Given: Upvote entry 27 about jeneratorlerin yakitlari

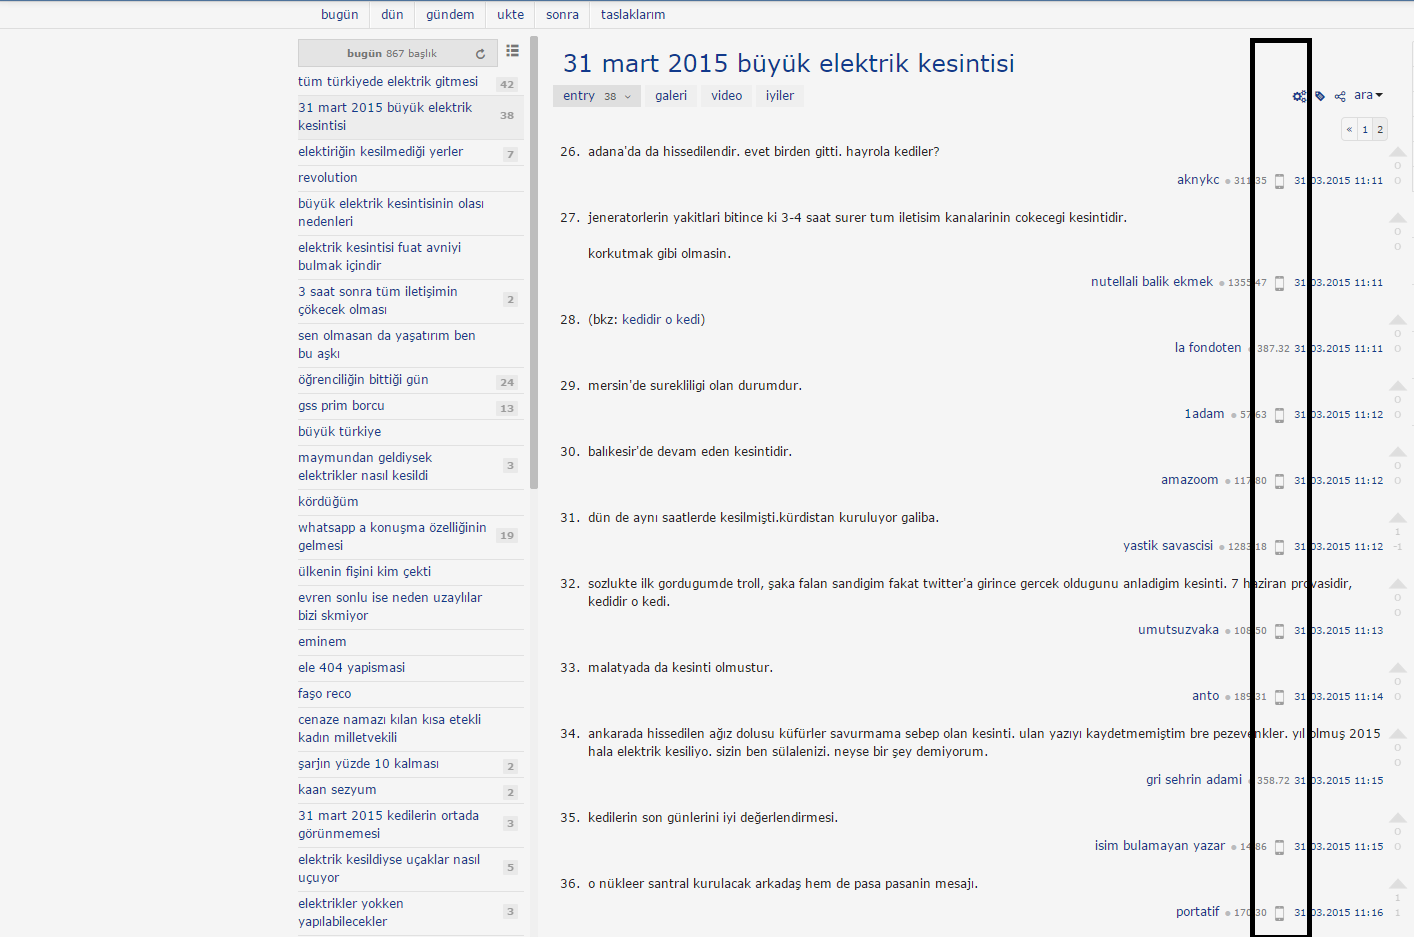Looking at the screenshot, I should pyautogui.click(x=1398, y=218).
